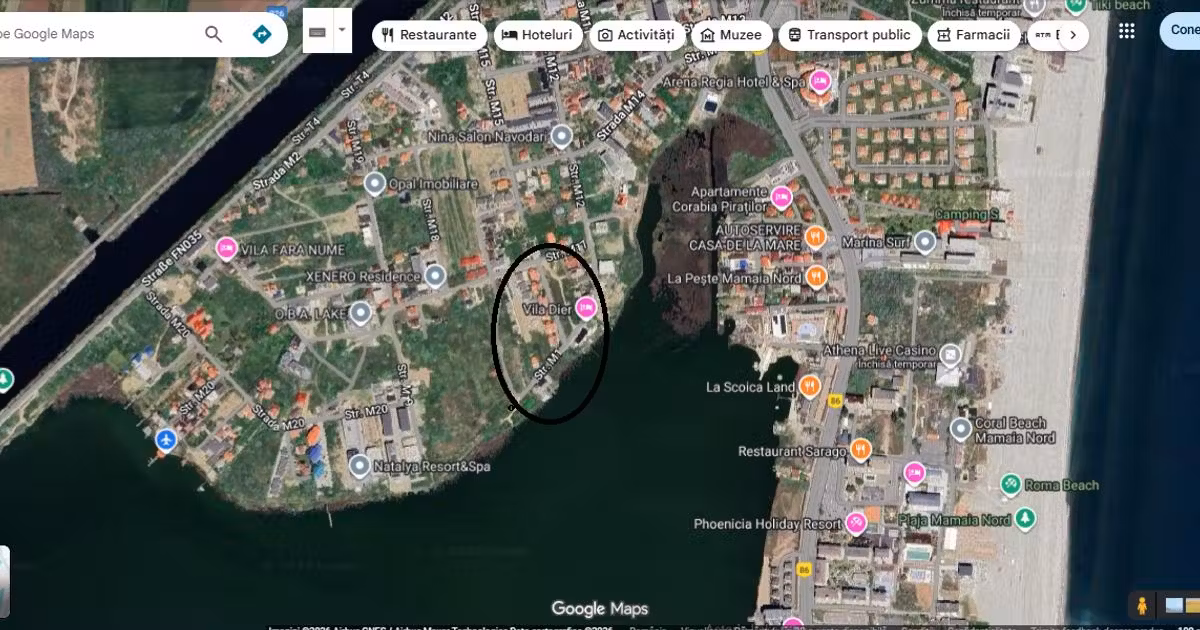Select the Farmacii category chip

pyautogui.click(x=973, y=35)
